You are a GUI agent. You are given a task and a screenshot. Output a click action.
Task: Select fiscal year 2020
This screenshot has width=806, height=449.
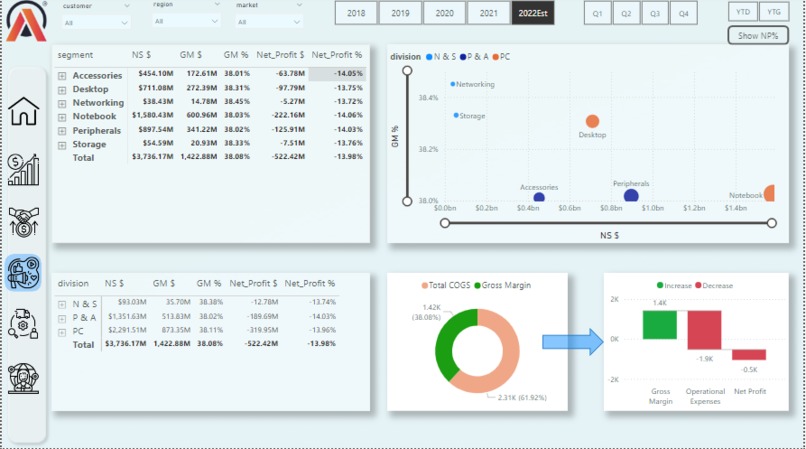tap(445, 13)
